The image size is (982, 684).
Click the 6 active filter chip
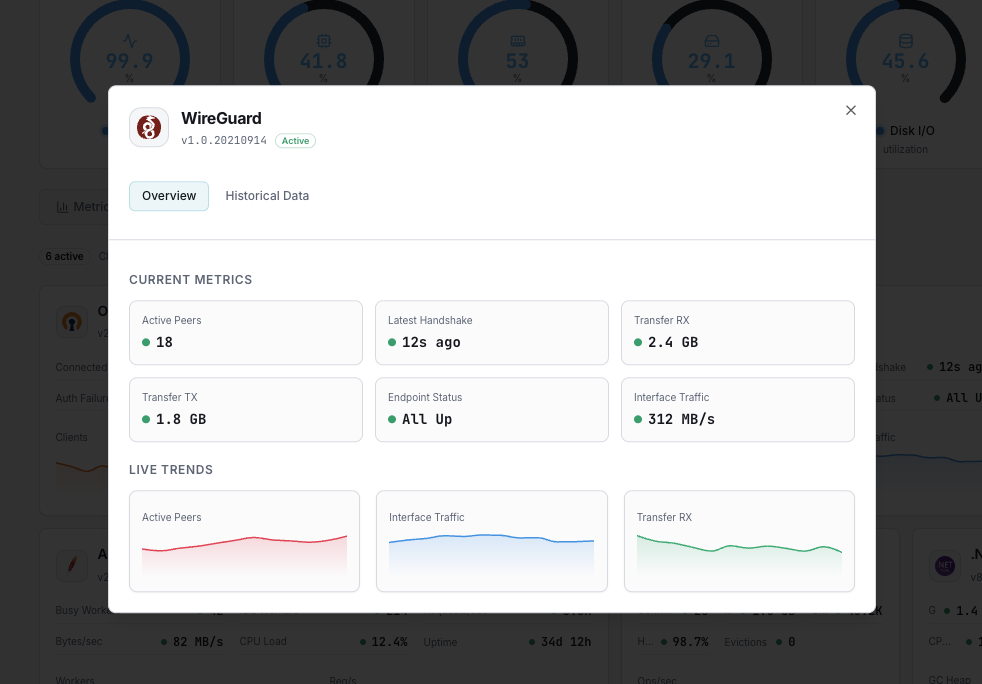[64, 256]
